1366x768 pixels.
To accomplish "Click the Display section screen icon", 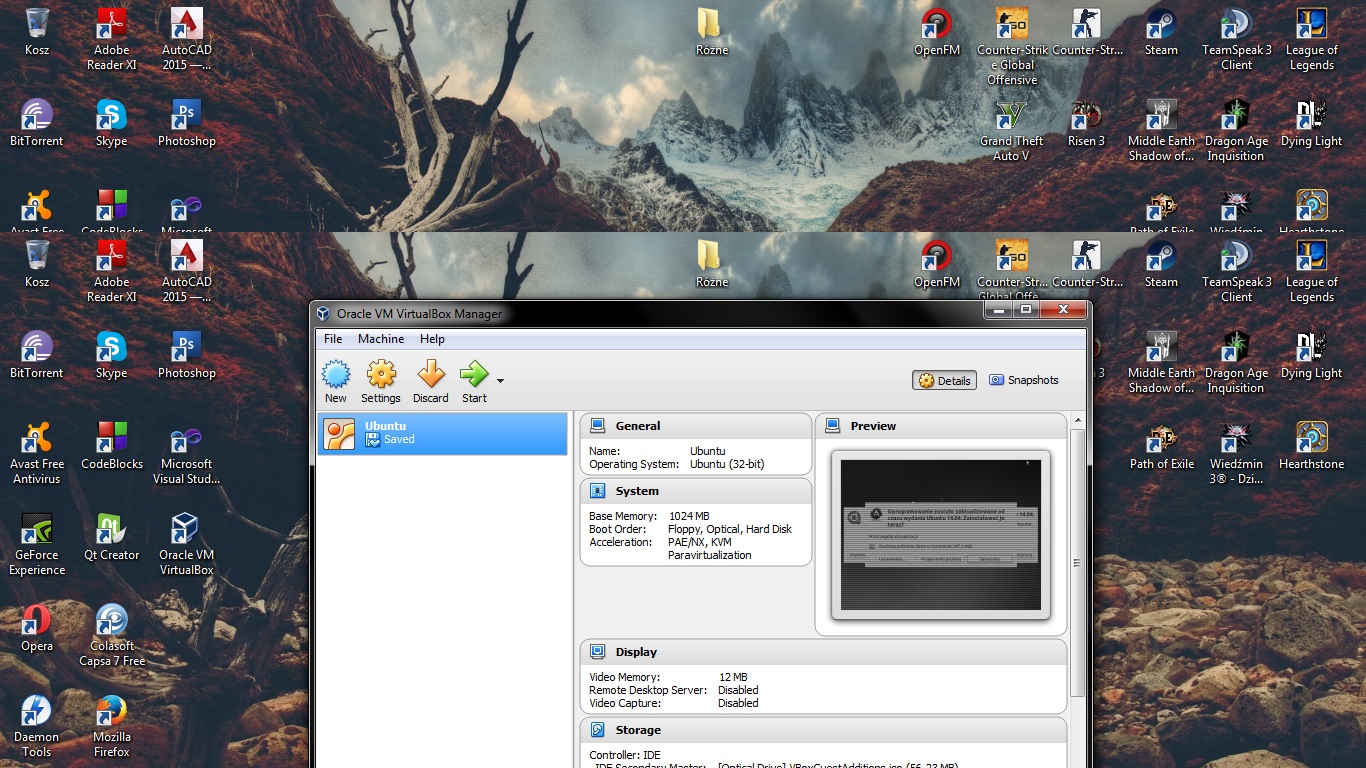I will (597, 652).
